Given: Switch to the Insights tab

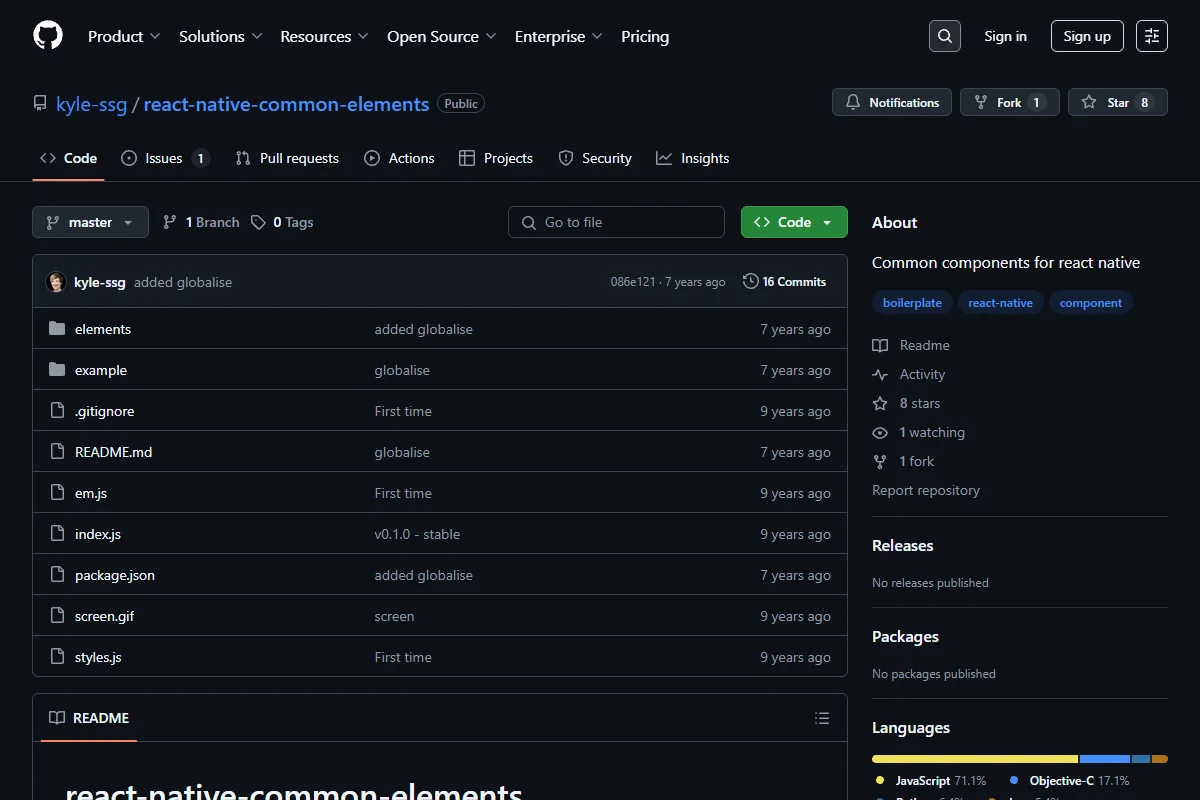Looking at the screenshot, I should 693,158.
